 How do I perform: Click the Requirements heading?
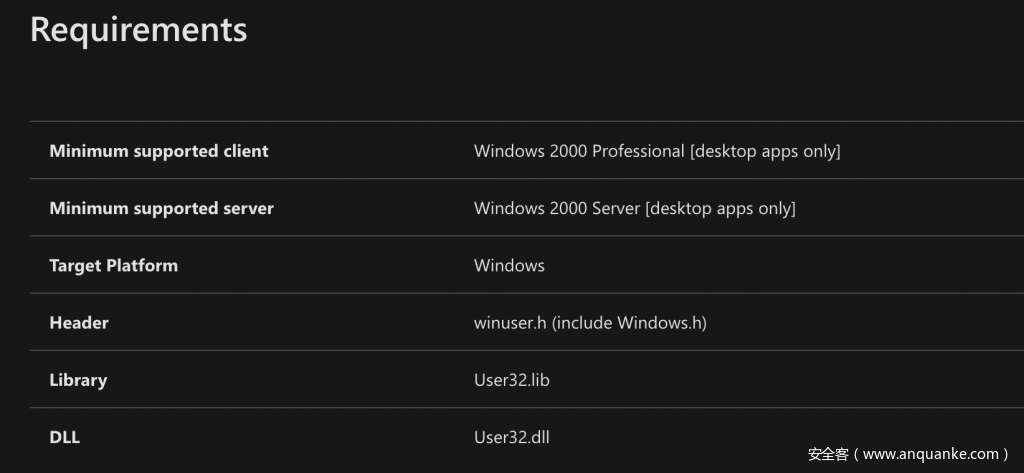138,29
